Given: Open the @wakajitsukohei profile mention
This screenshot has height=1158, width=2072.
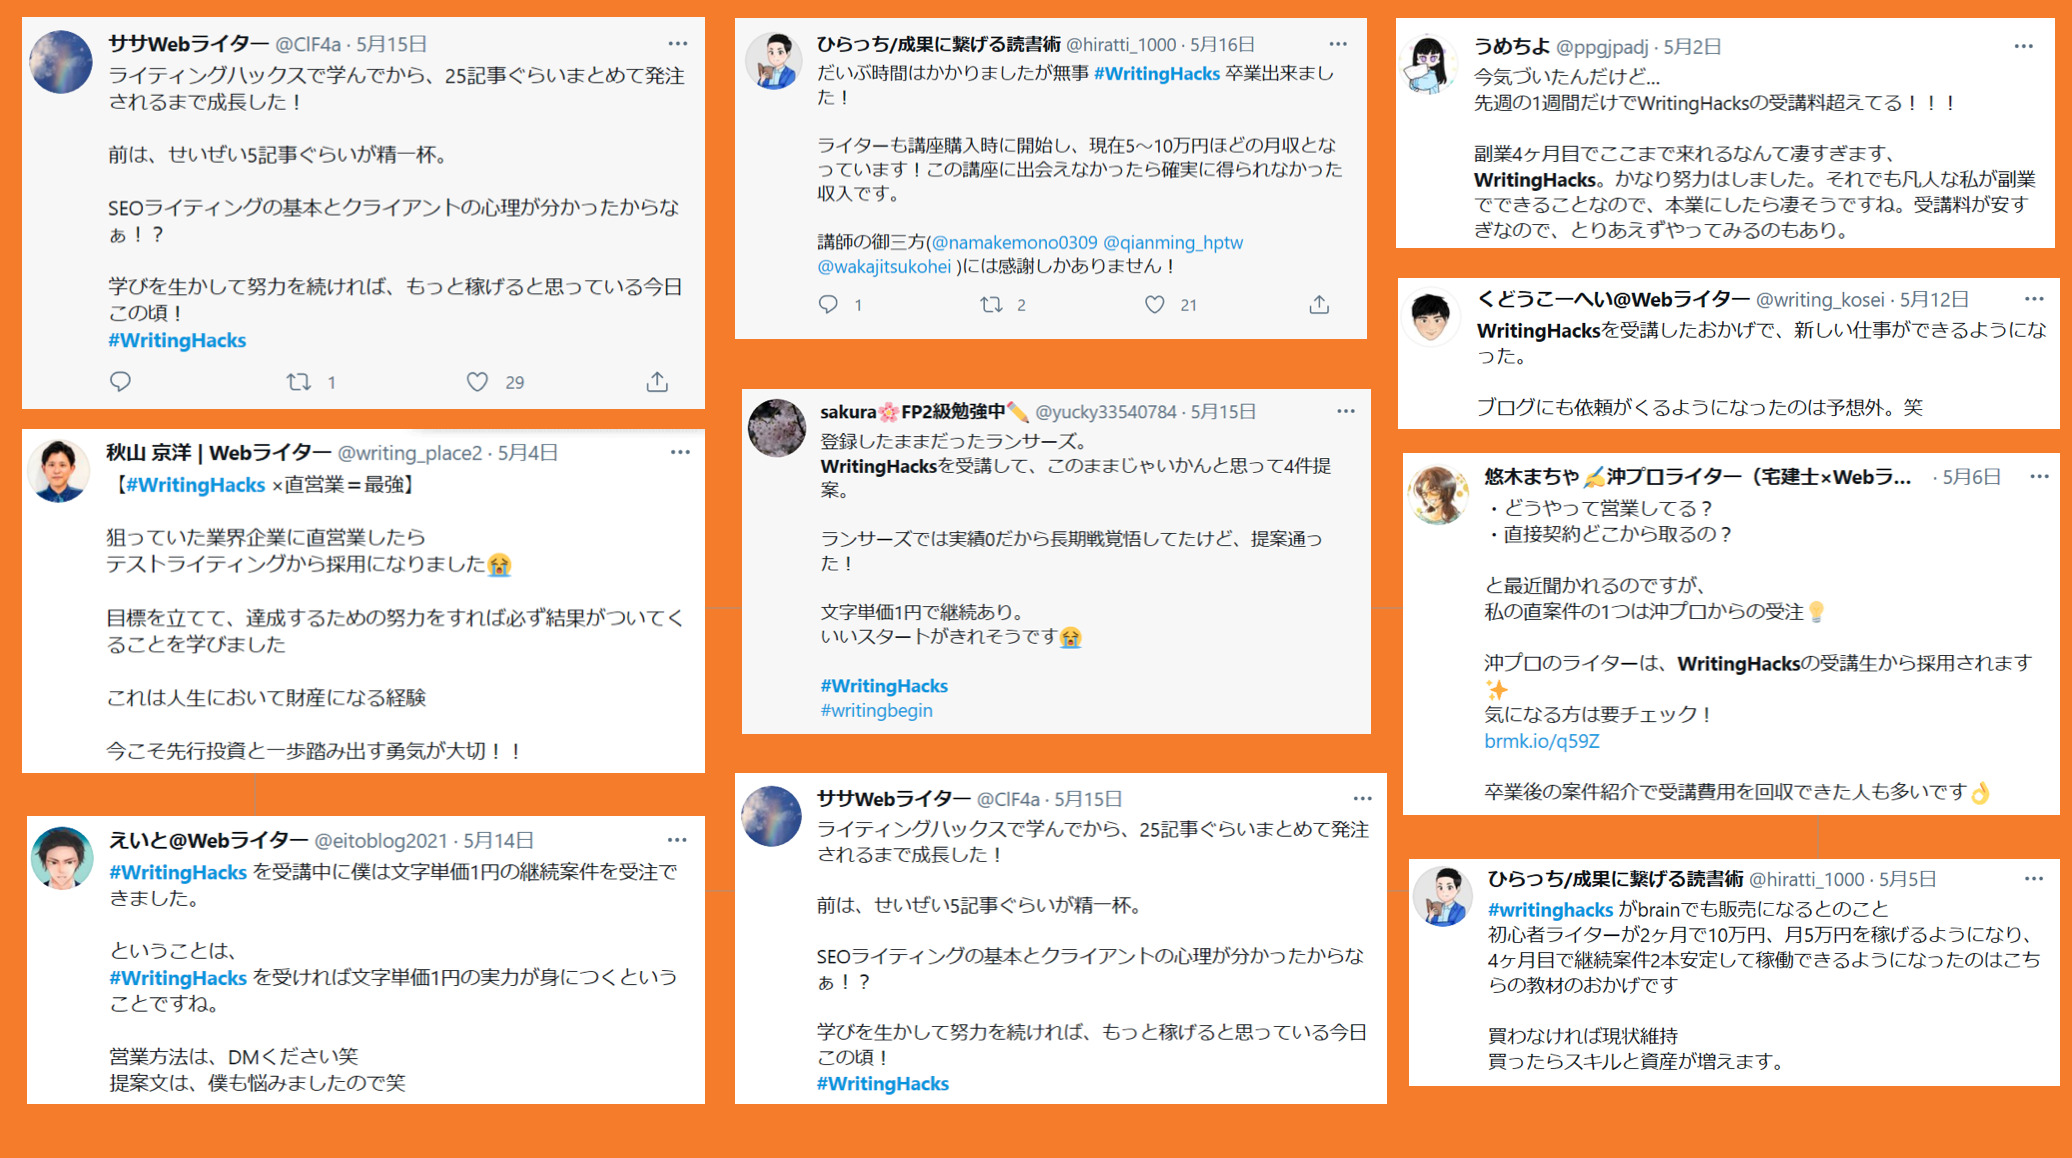Looking at the screenshot, I should pos(884,267).
